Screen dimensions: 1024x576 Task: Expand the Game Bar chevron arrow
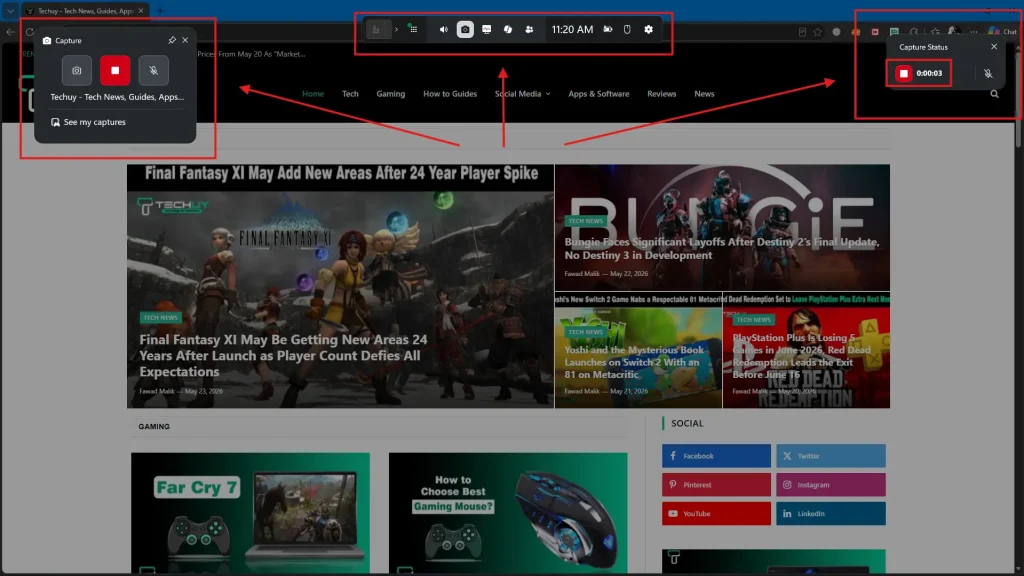tap(396, 29)
